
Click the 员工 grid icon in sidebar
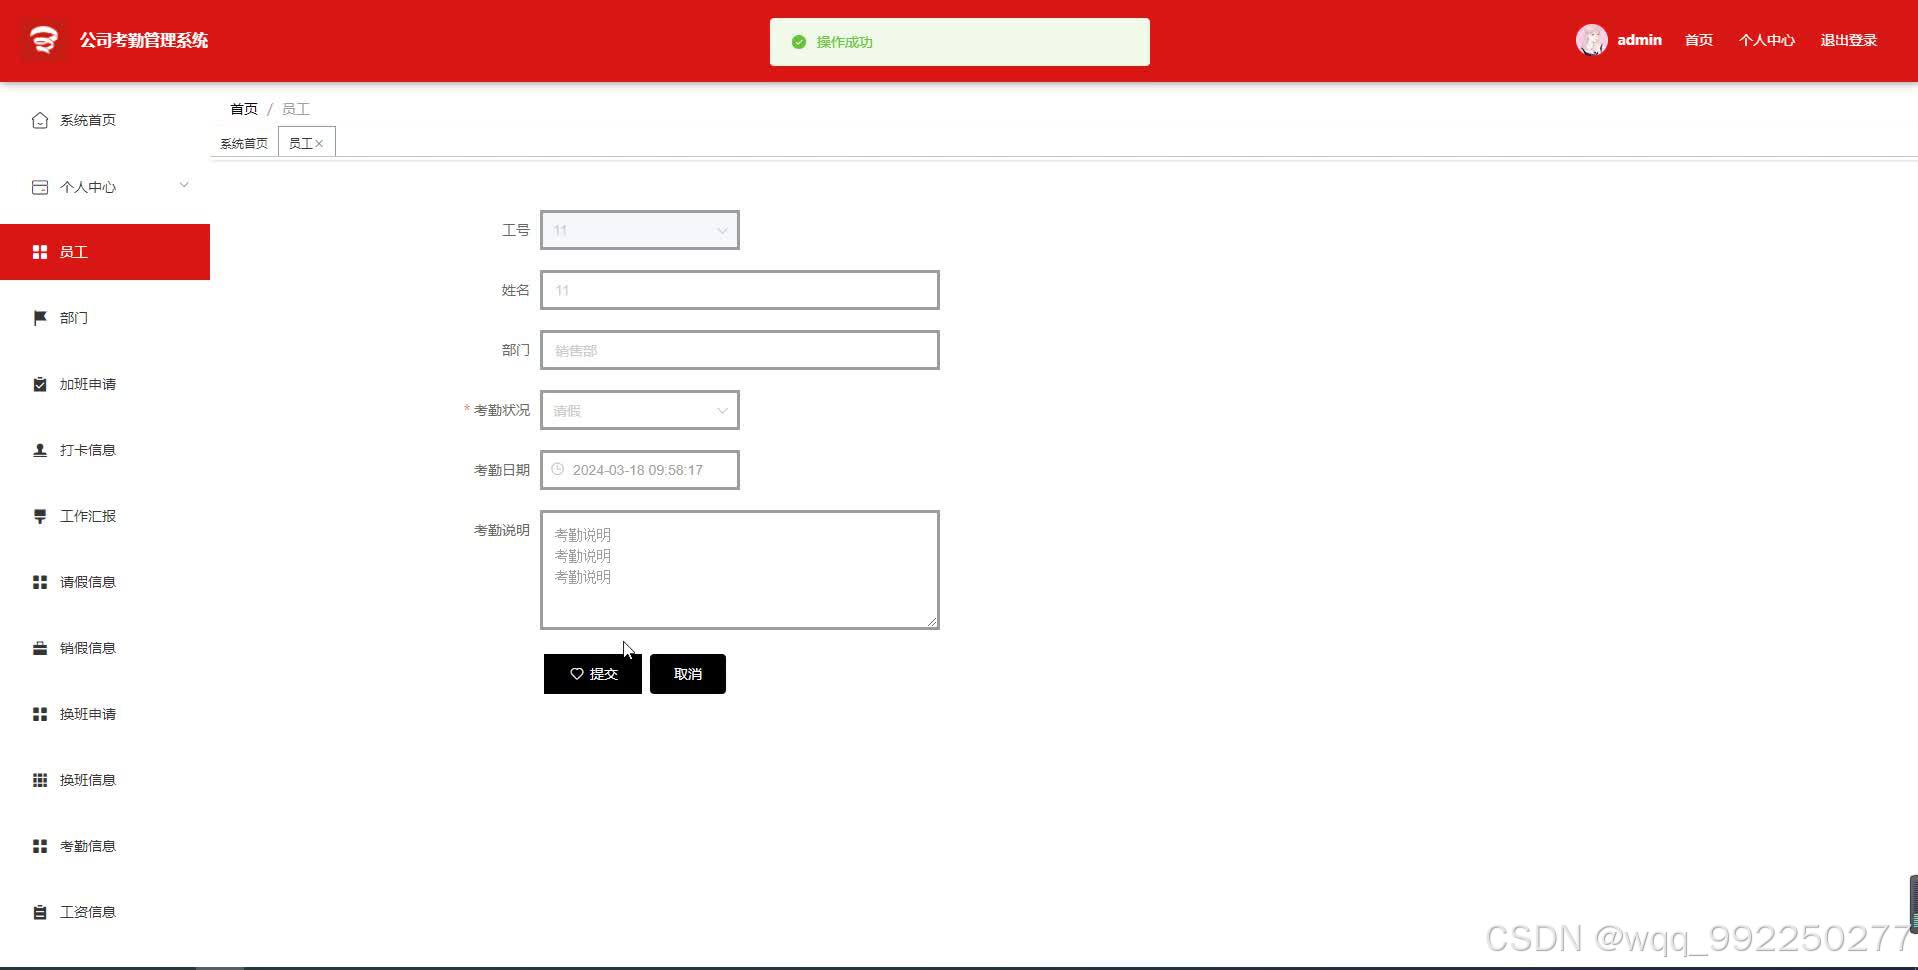pos(40,252)
